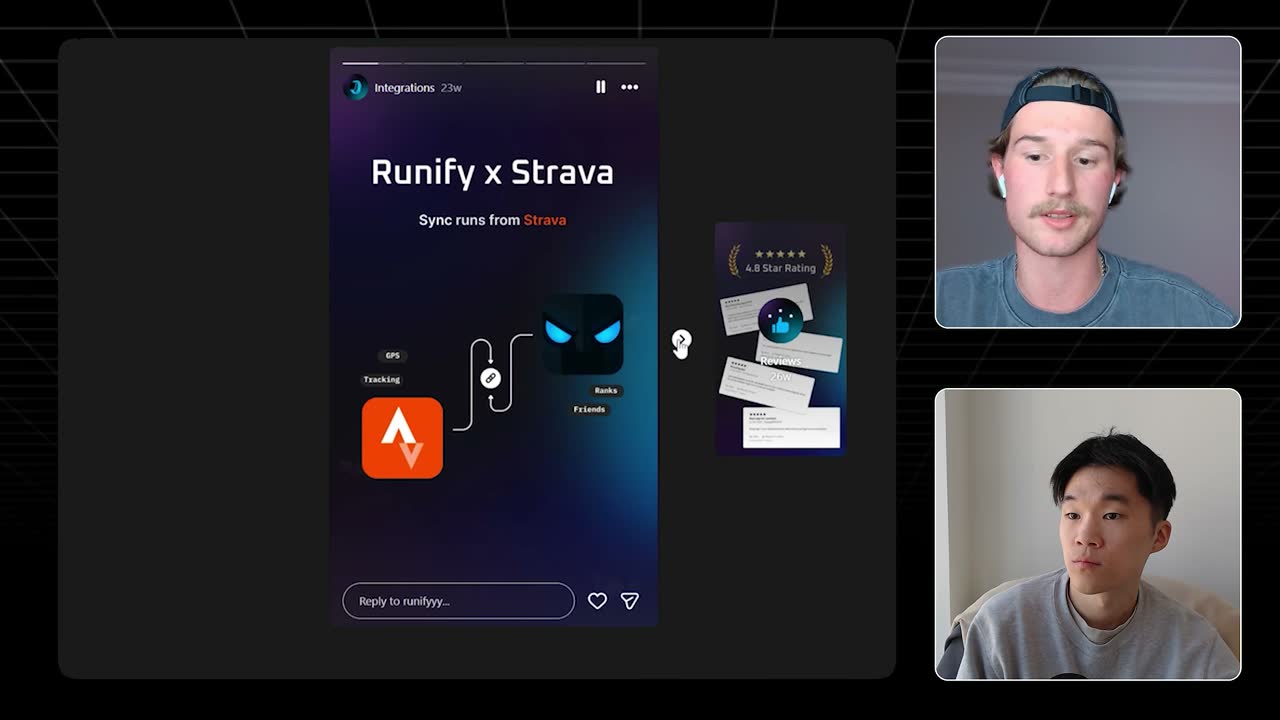Image resolution: width=1280 pixels, height=720 pixels.
Task: Click the Tracking tag label
Action: 381,379
